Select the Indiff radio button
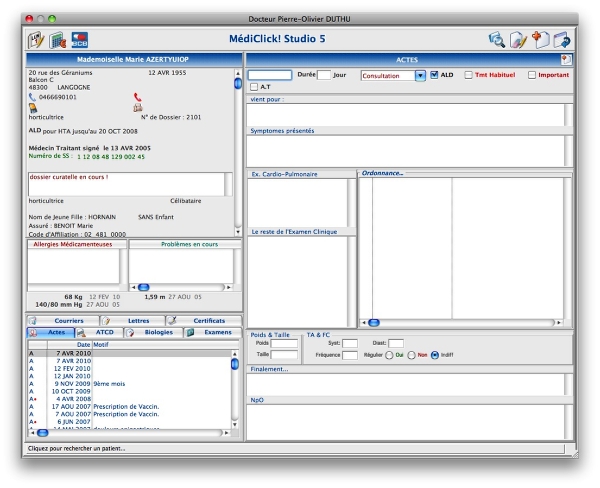The height and width of the screenshot is (488, 600). [x=435, y=355]
